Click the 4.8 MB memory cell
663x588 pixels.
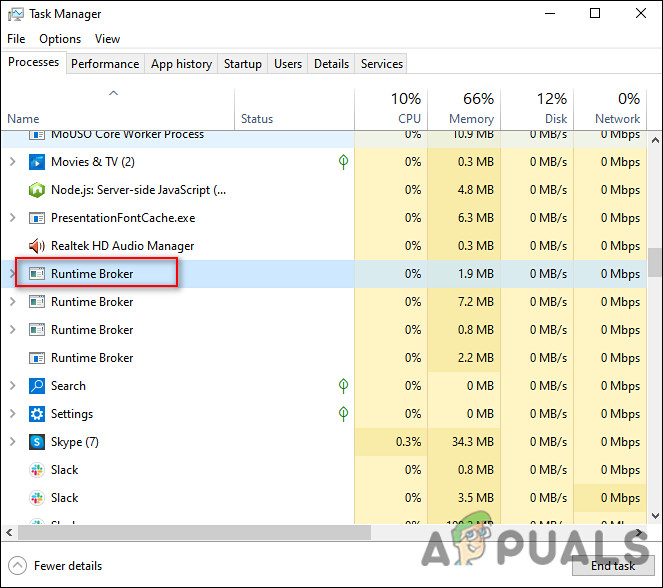pos(464,190)
